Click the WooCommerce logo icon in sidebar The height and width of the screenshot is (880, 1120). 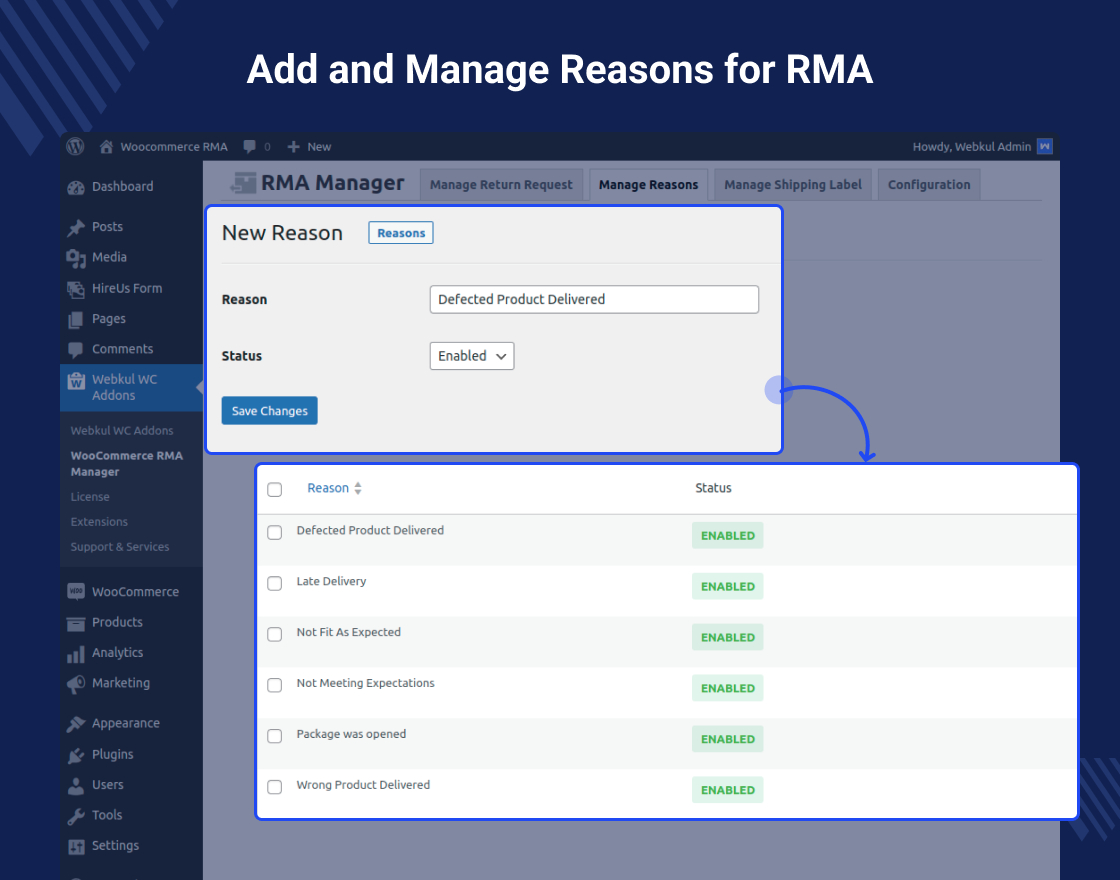pos(76,591)
